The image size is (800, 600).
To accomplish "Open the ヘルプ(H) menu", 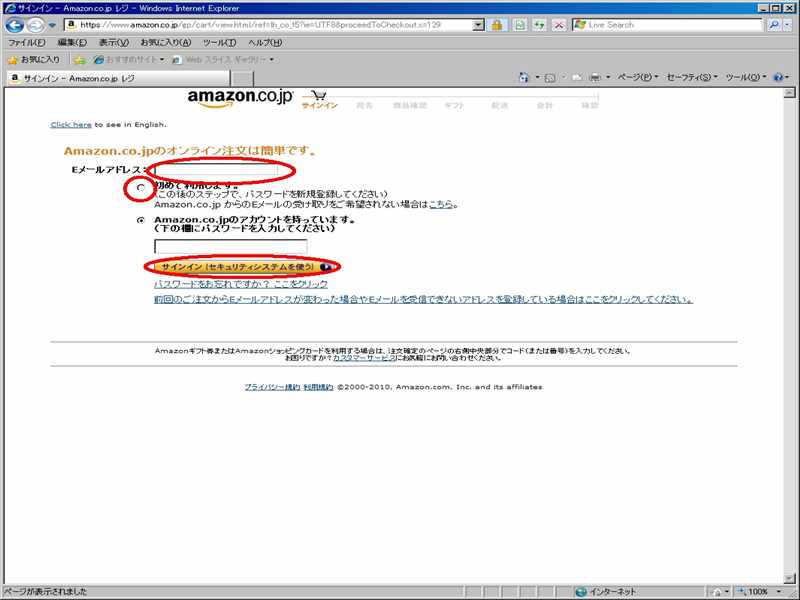I will [265, 43].
